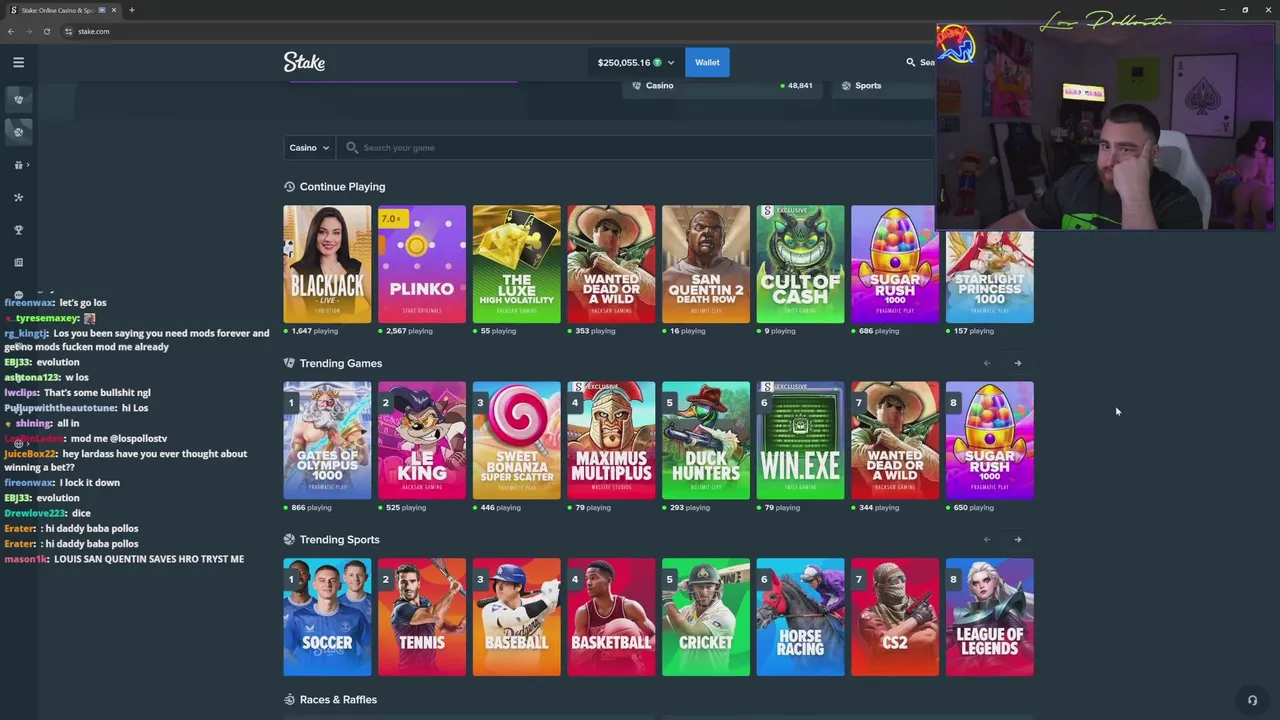The image size is (1280, 720).
Task: Open the Baseball sports tile
Action: coord(516,617)
